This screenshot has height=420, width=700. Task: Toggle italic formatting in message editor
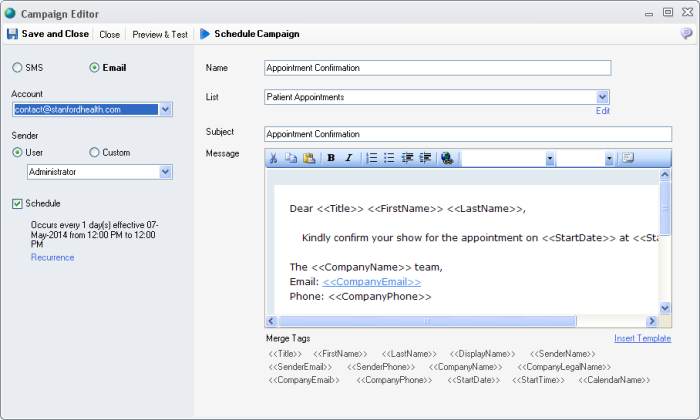pos(348,158)
